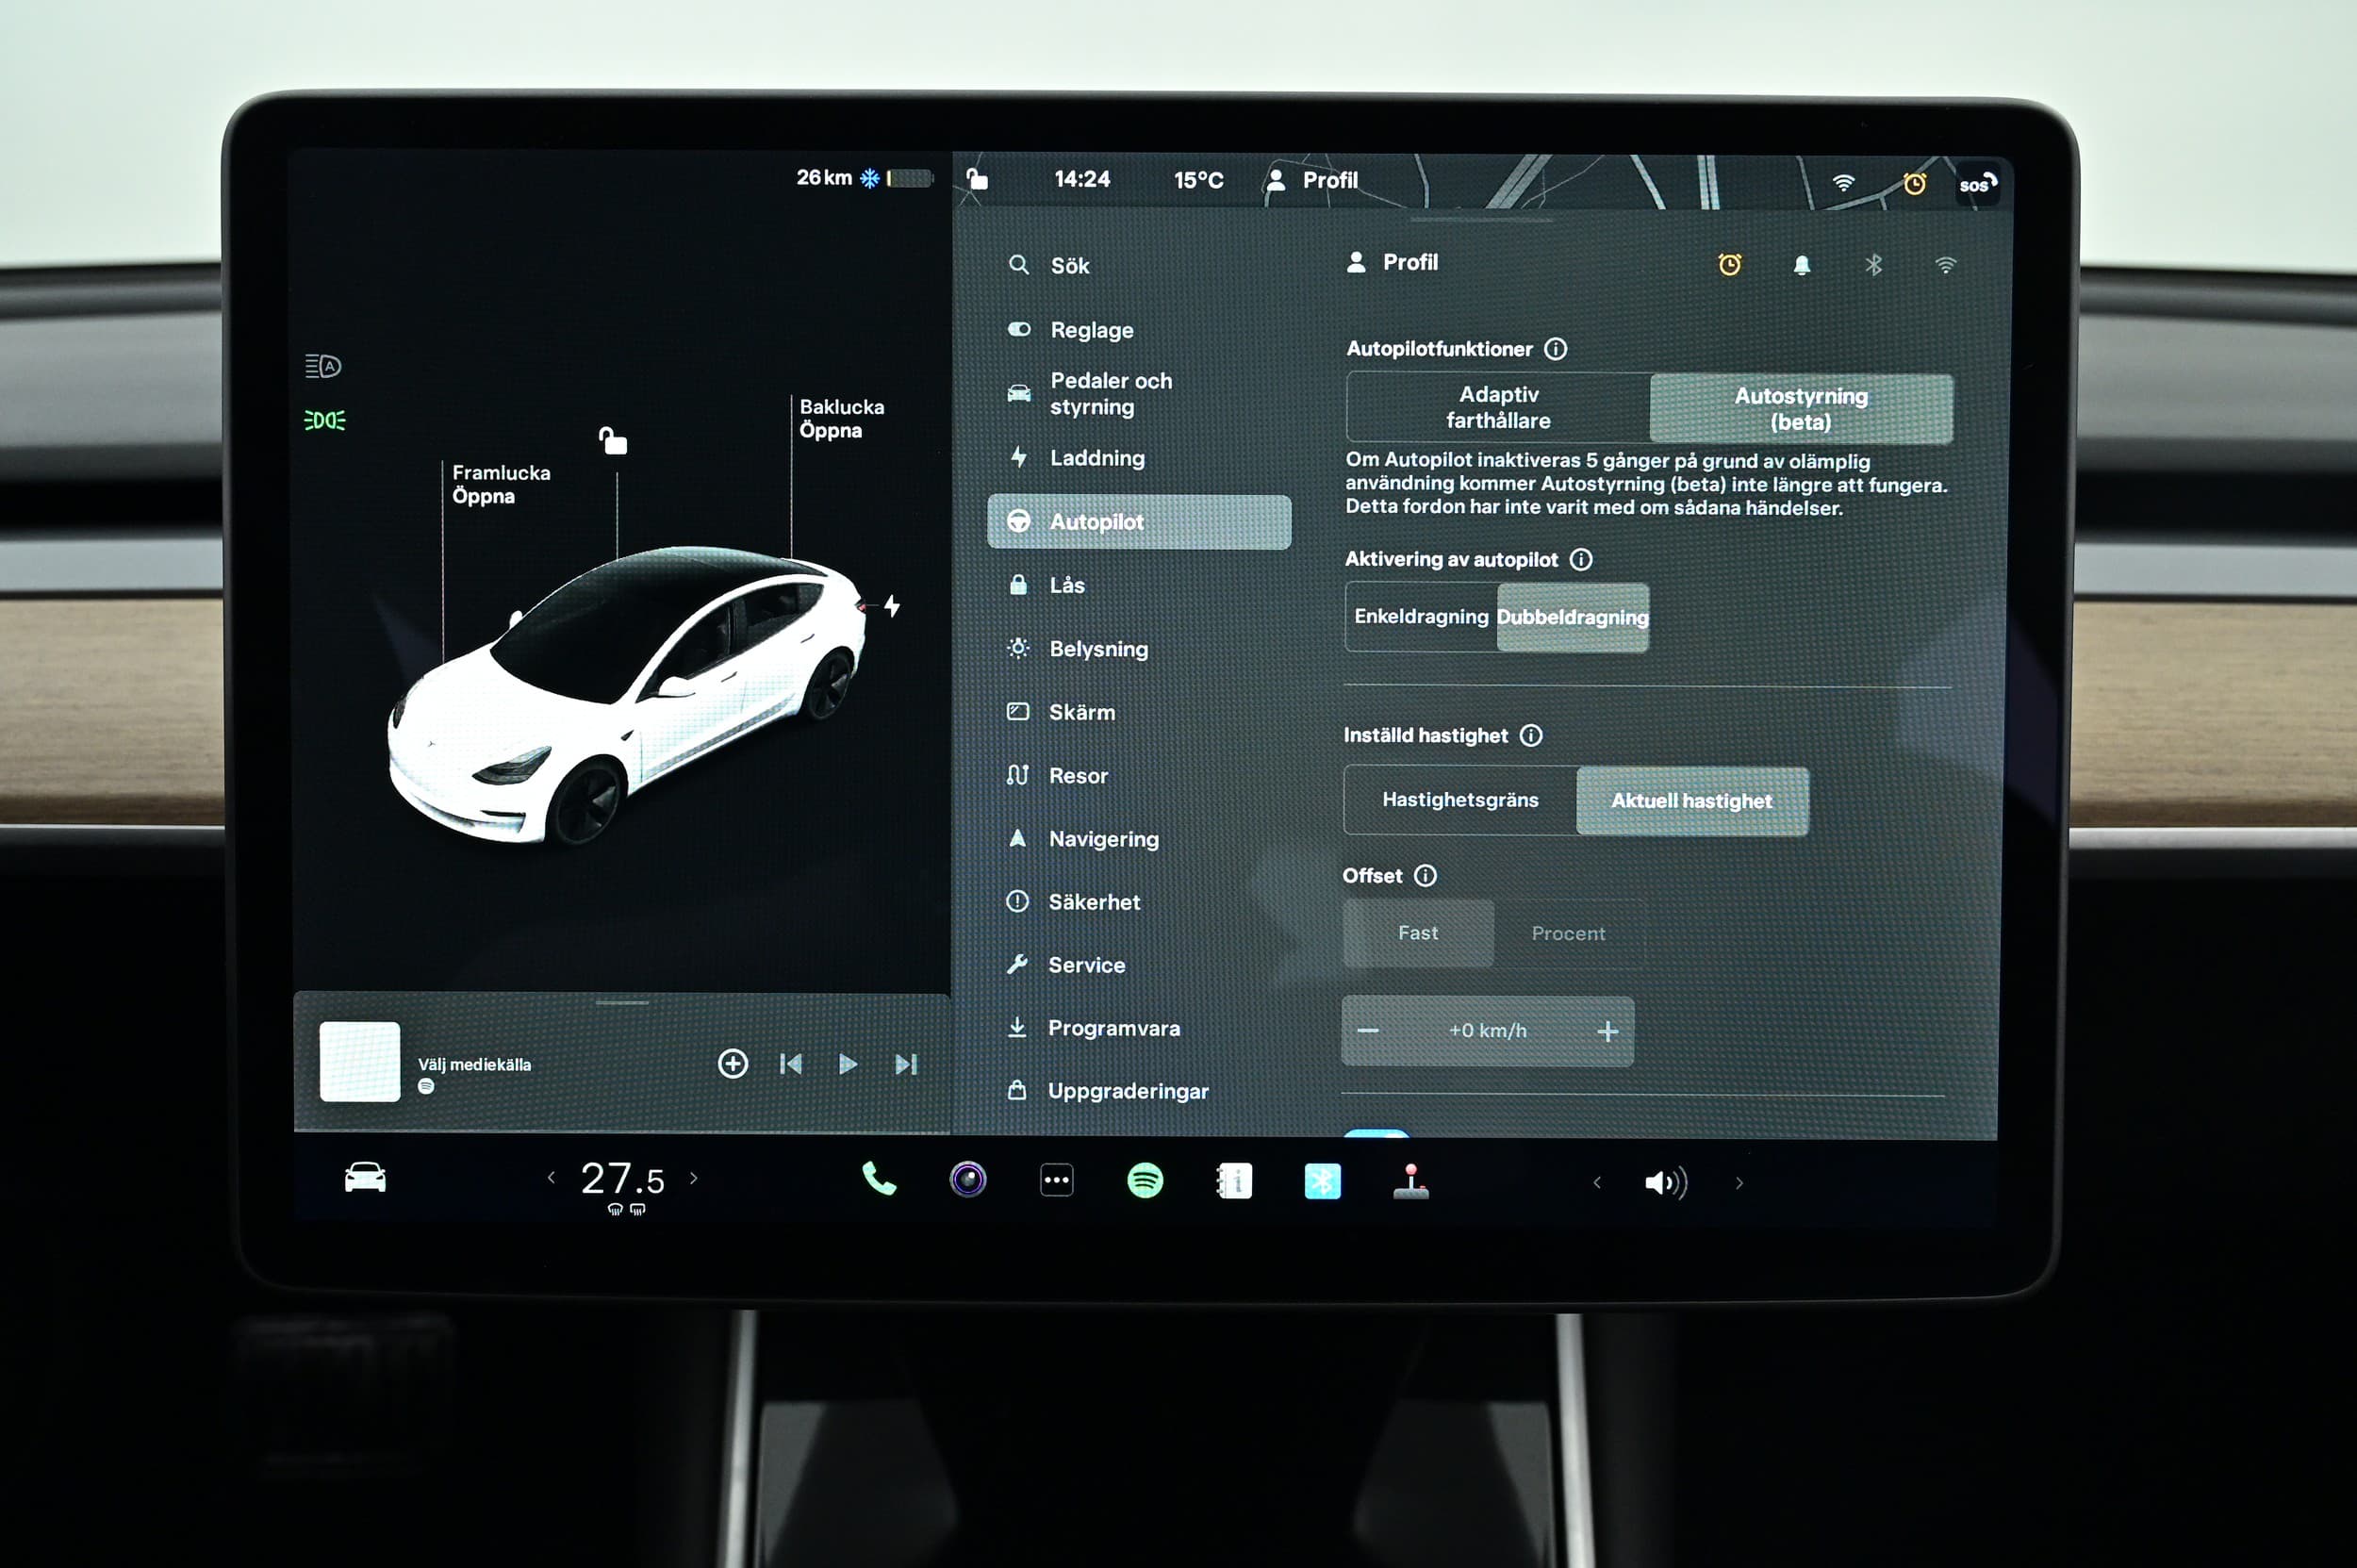Increase cabin temperature right chevron
The width and height of the screenshot is (2357, 1568).
pyautogui.click(x=694, y=1179)
